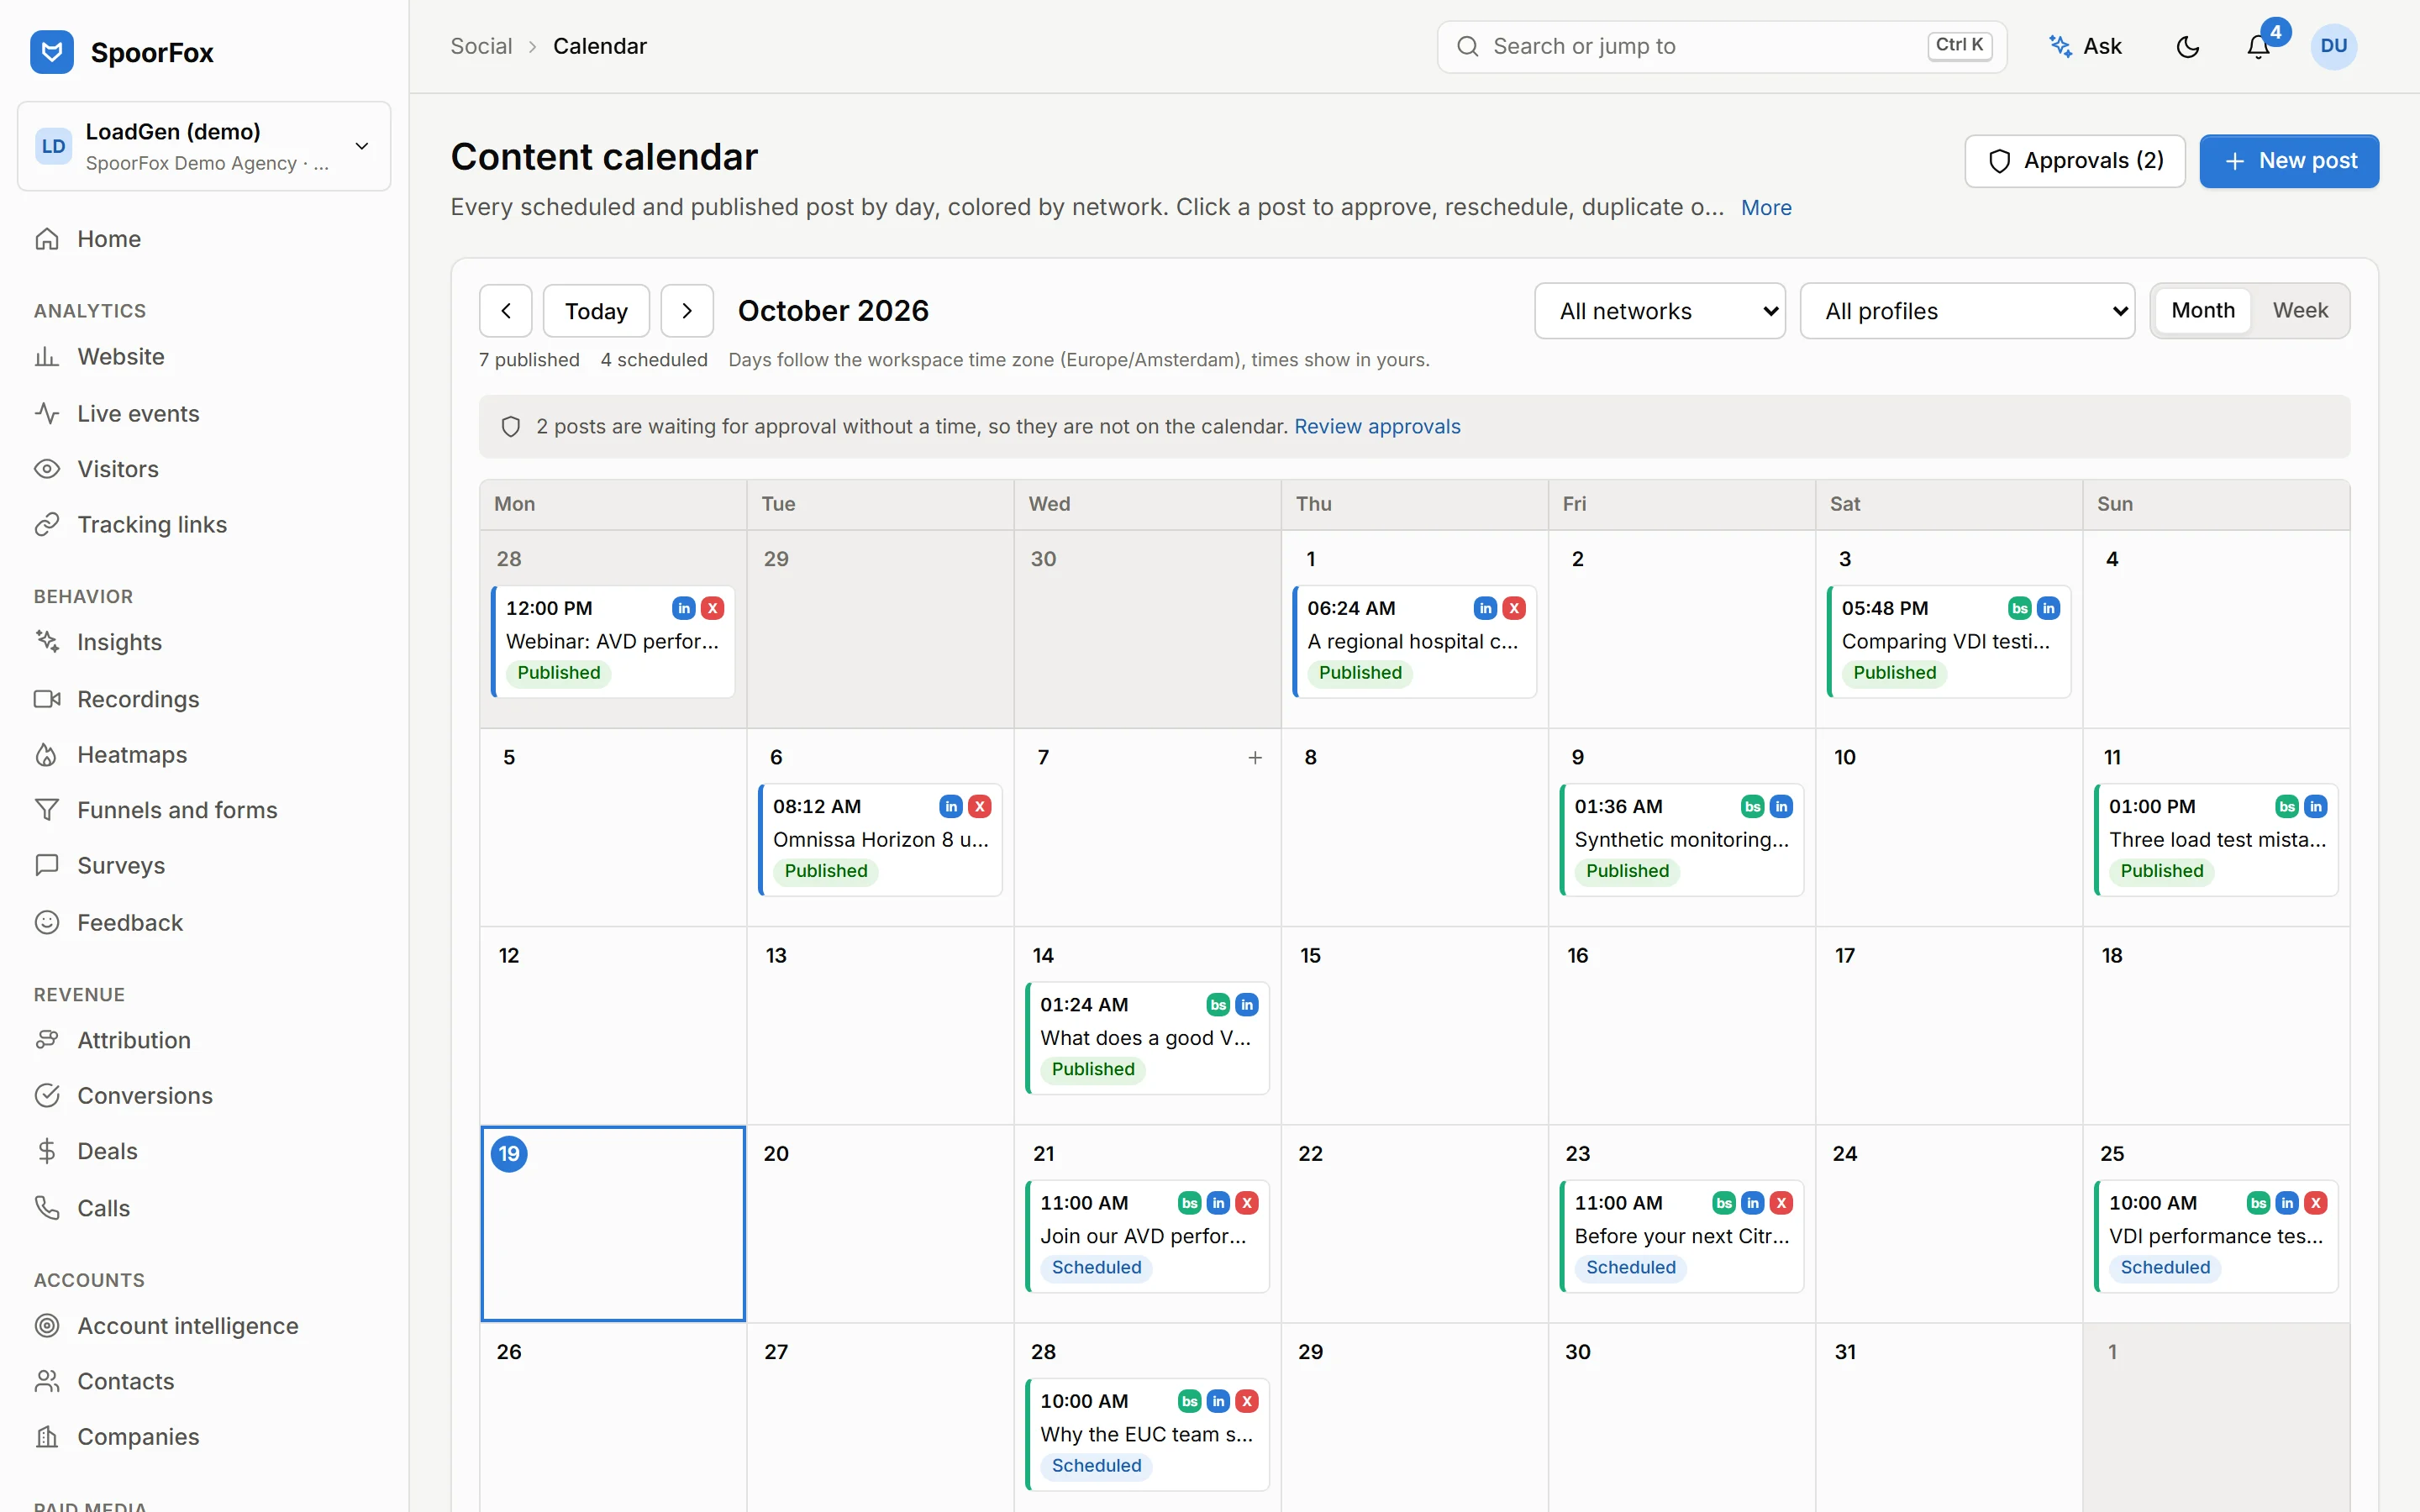Switch to Month view
This screenshot has width=2420, height=1512.
coord(2202,310)
